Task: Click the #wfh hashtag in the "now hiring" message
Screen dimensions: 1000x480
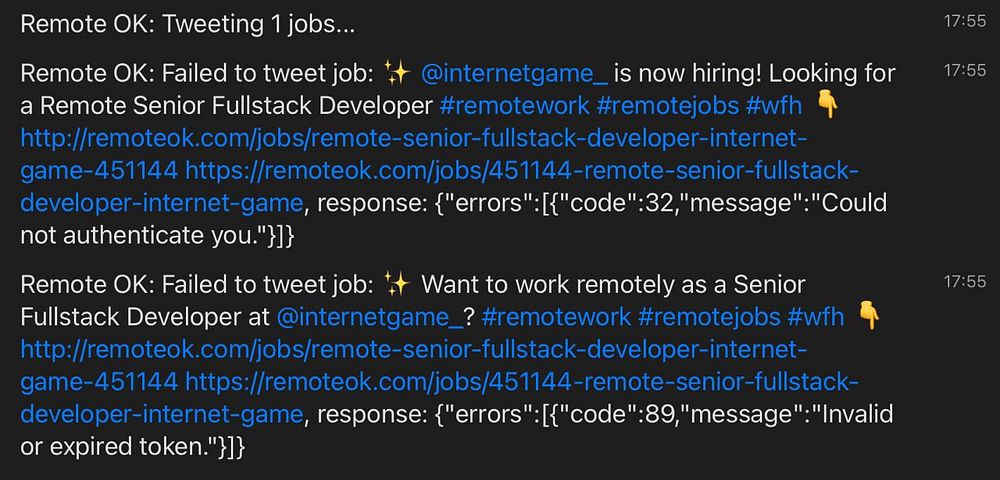Action: tap(778, 105)
